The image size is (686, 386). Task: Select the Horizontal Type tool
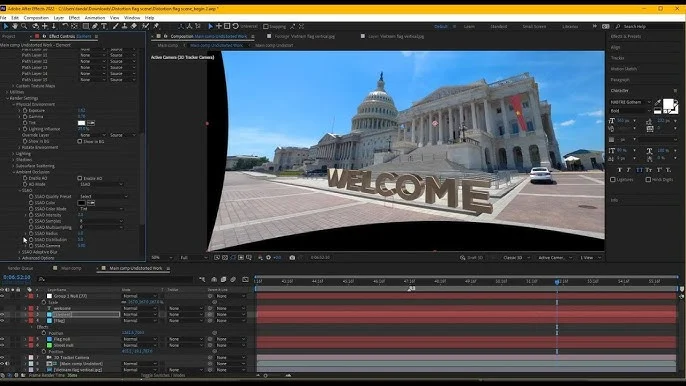click(x=104, y=26)
